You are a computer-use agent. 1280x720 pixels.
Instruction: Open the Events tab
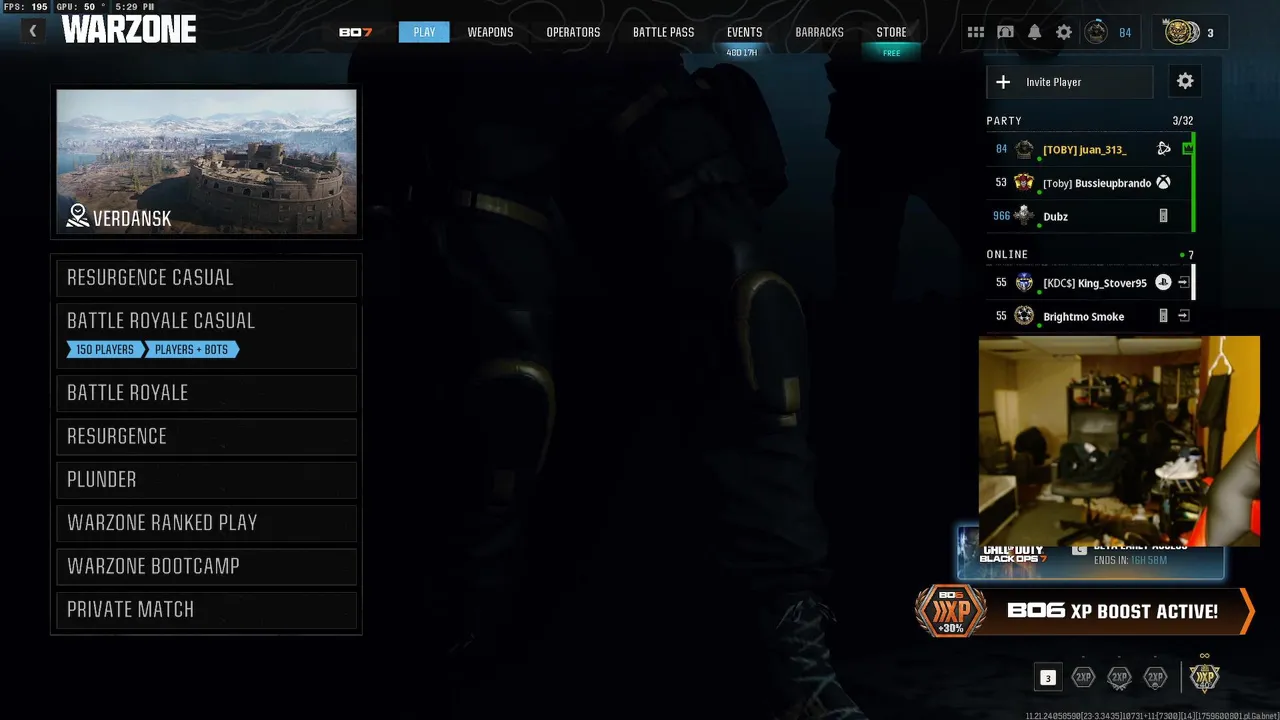tap(744, 32)
